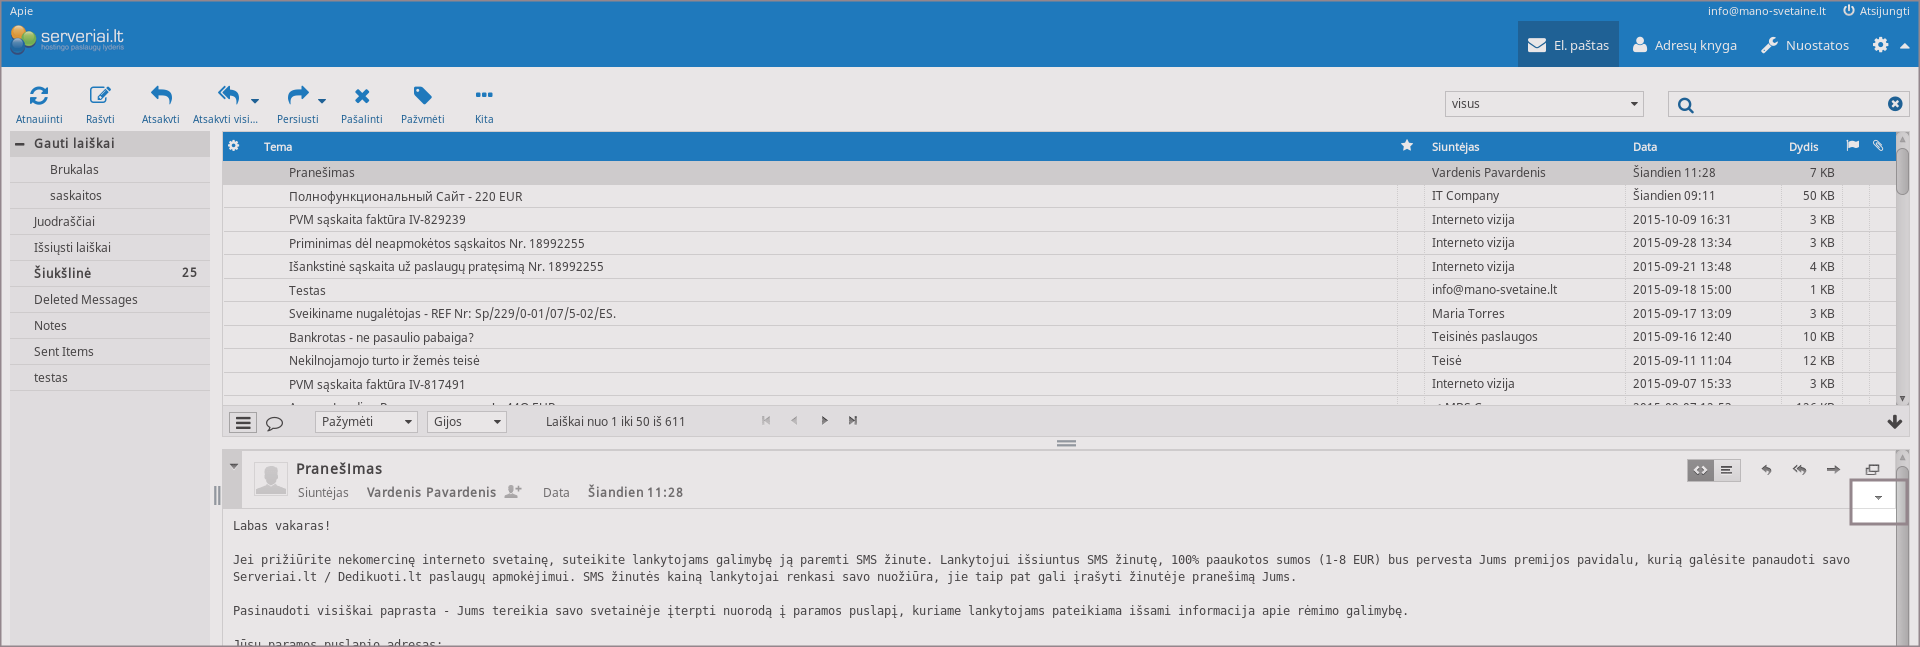This screenshot has height=647, width=1920.
Task: Click the Atnaujinti refresh icon
Action: click(x=39, y=96)
